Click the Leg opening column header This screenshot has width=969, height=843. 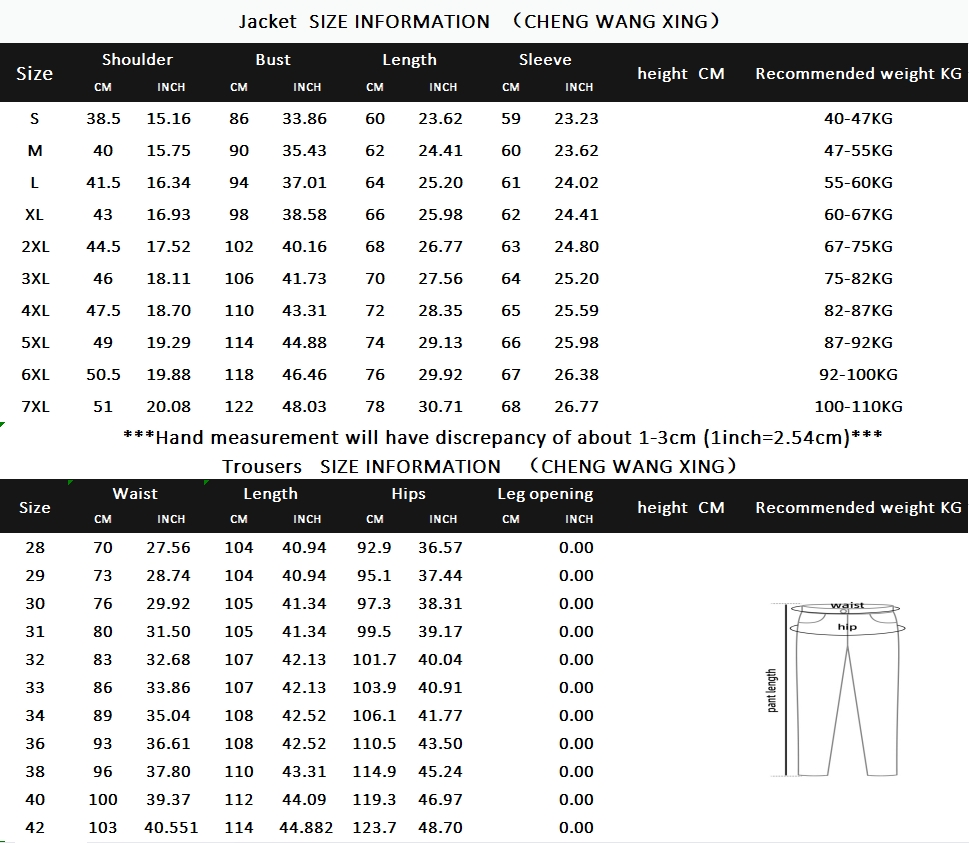pyautogui.click(x=545, y=494)
